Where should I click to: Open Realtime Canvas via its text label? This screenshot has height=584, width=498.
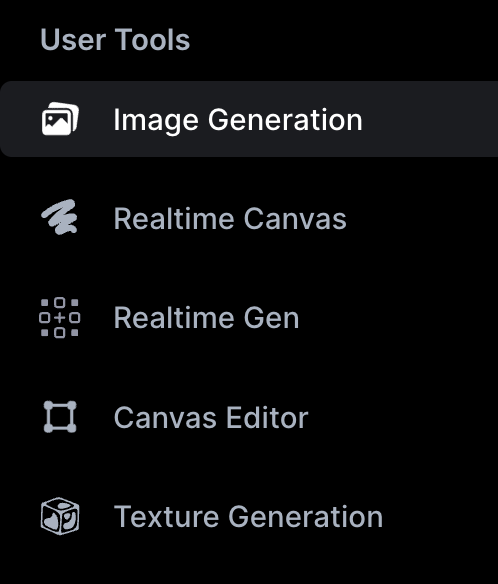tap(230, 219)
